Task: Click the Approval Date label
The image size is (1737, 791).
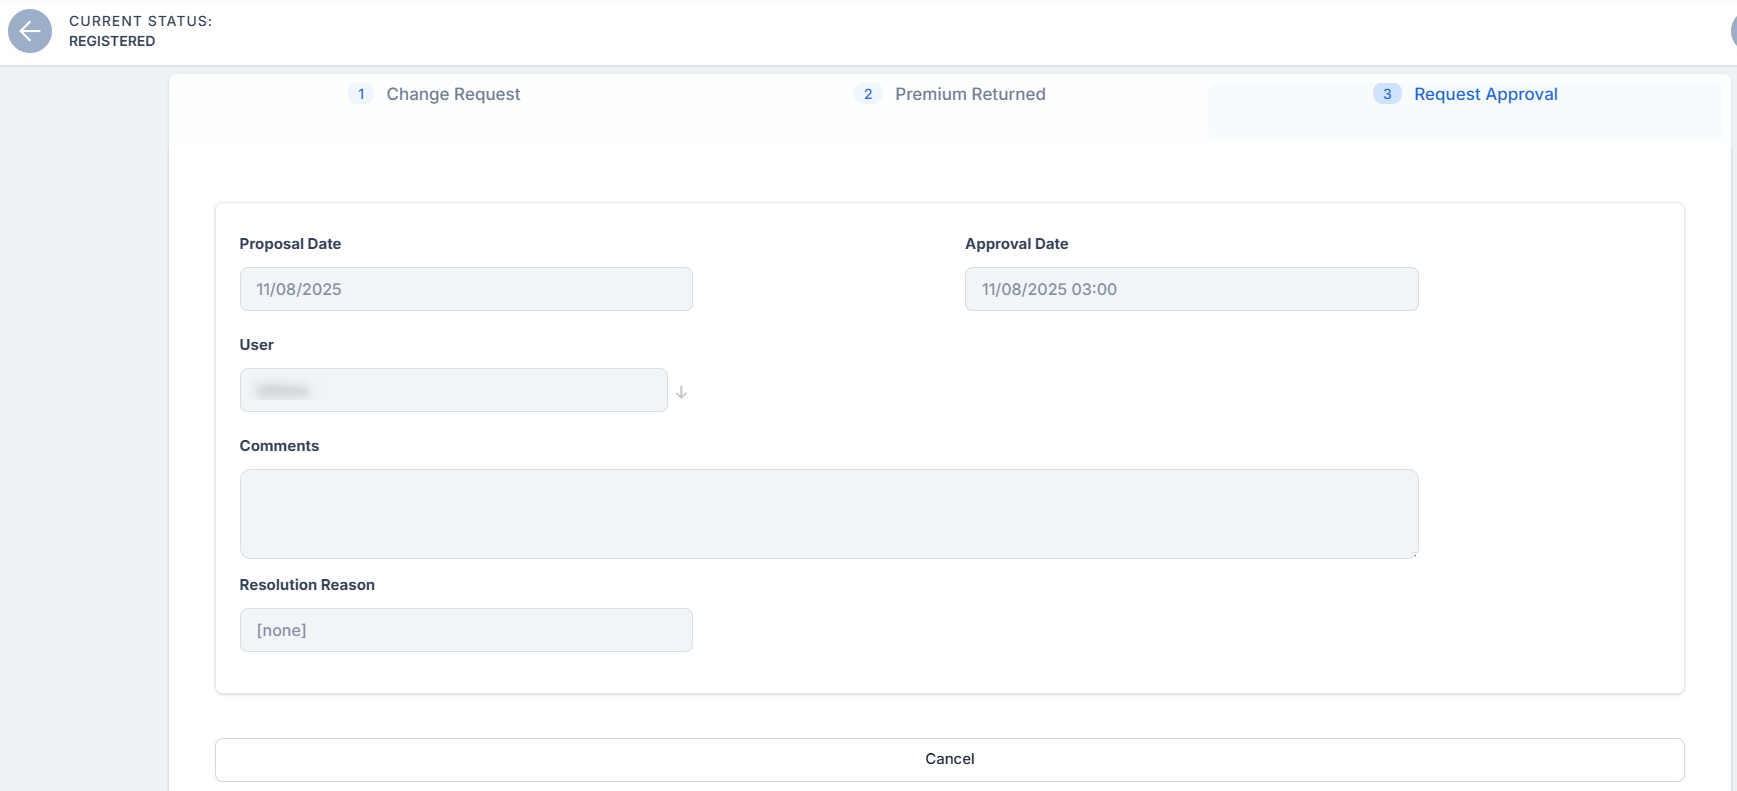Action: tap(1016, 244)
